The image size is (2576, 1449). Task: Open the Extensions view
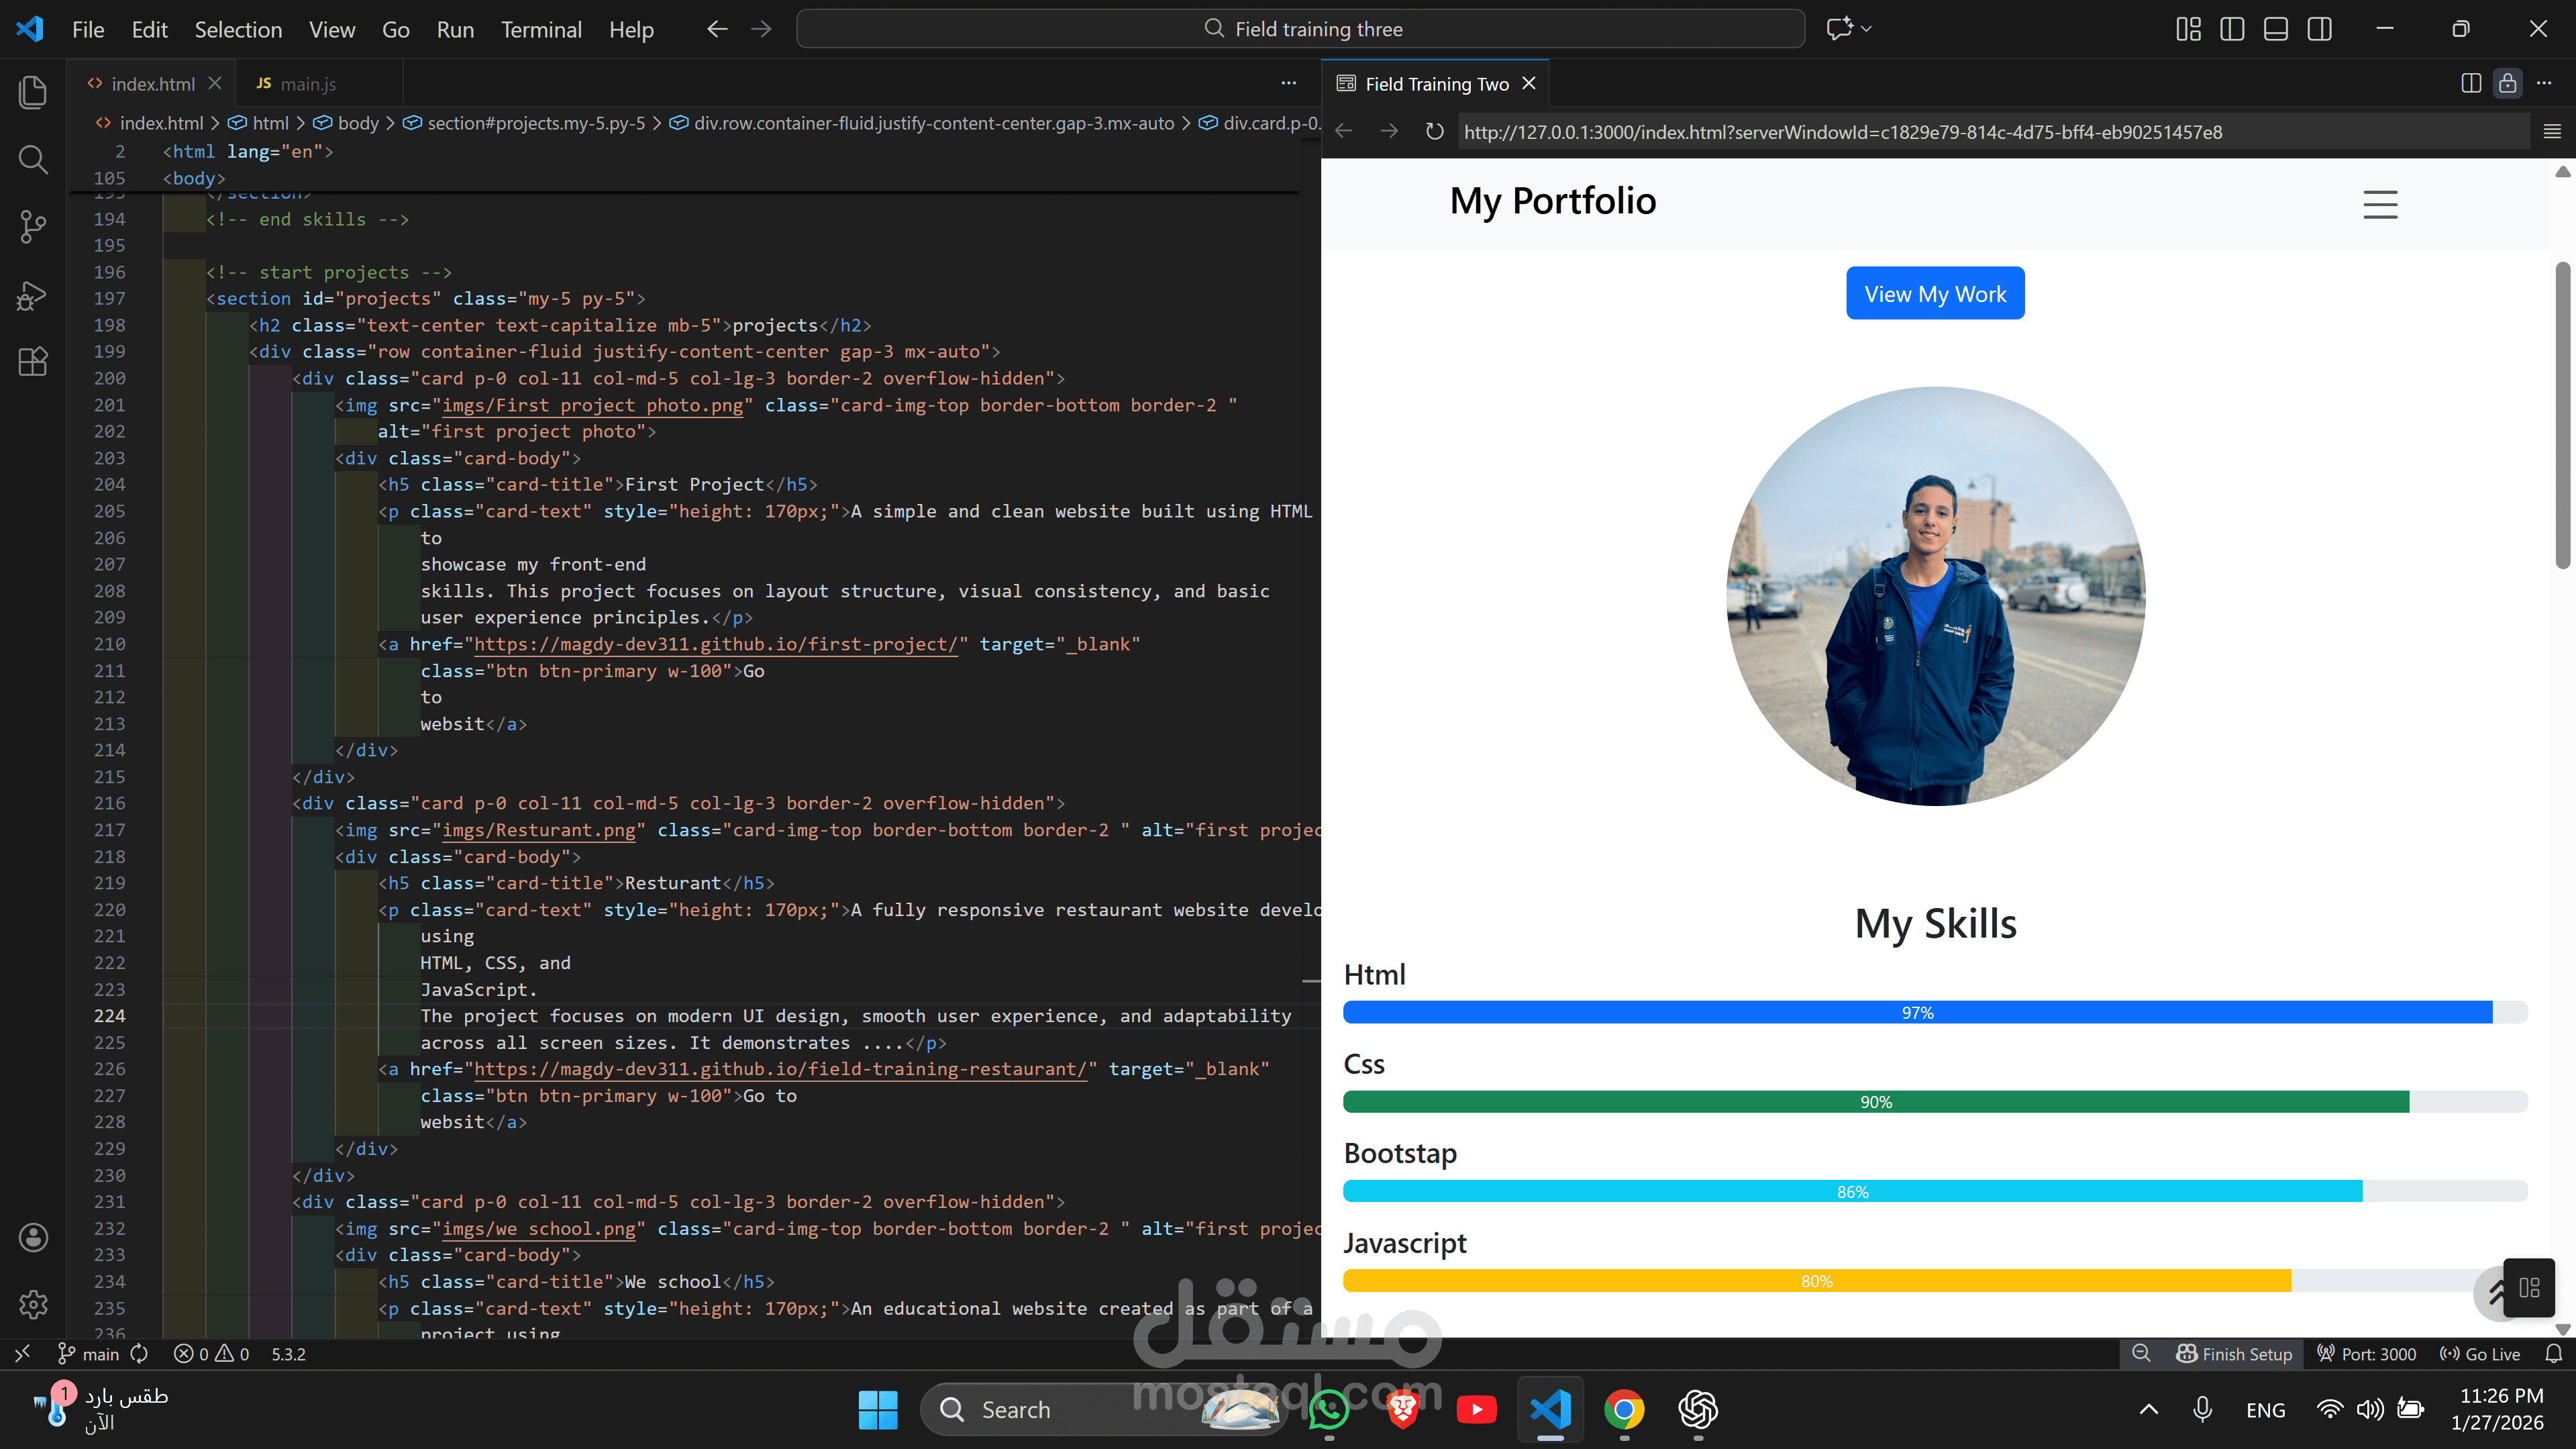pos(33,361)
